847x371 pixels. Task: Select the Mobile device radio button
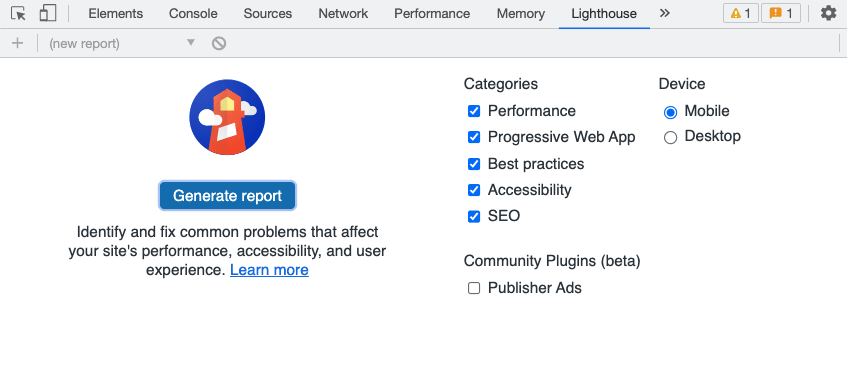[x=670, y=112]
